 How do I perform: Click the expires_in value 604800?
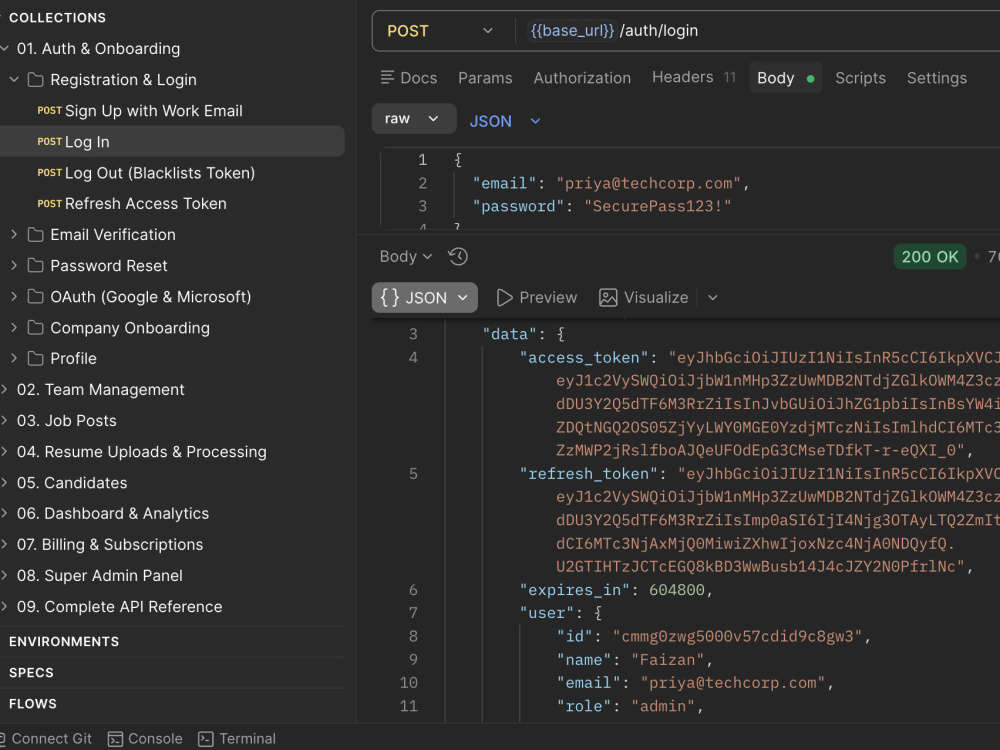[677, 590]
